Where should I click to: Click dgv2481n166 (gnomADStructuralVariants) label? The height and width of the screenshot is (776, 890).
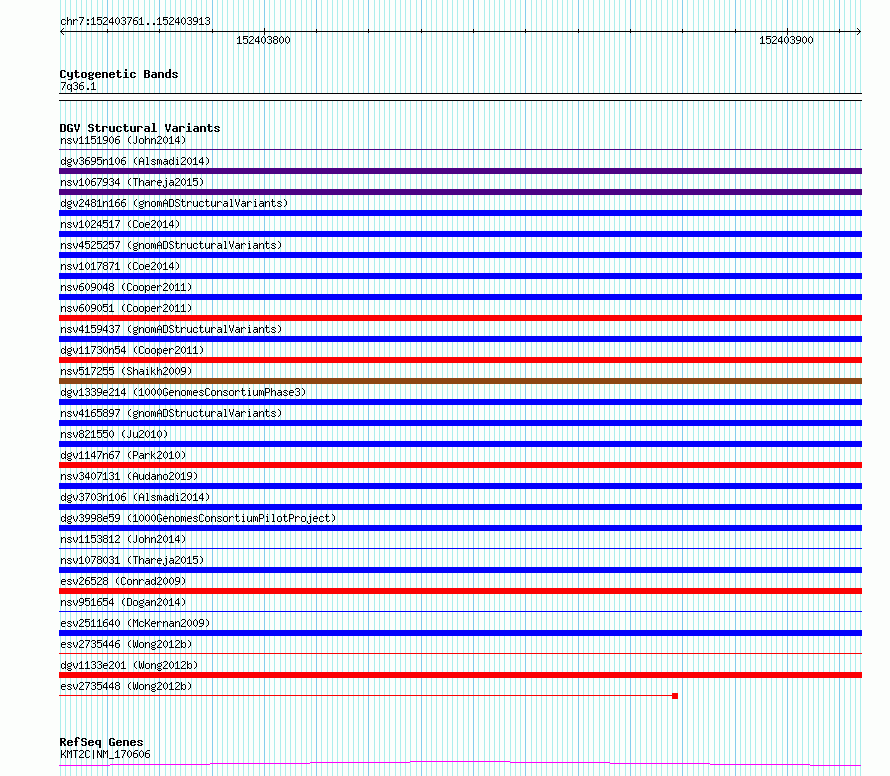point(174,203)
